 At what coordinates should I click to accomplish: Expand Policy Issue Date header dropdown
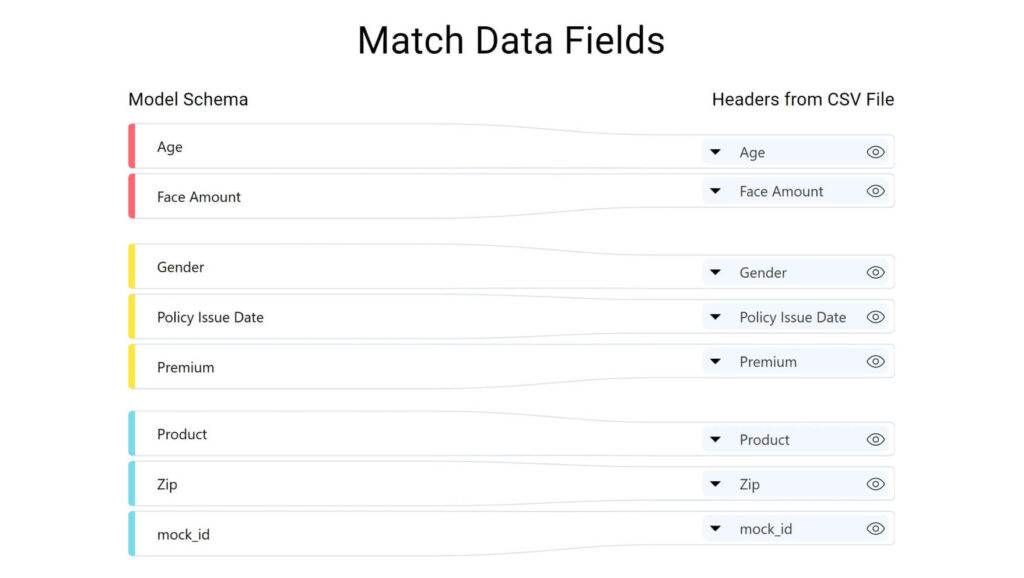(715, 317)
